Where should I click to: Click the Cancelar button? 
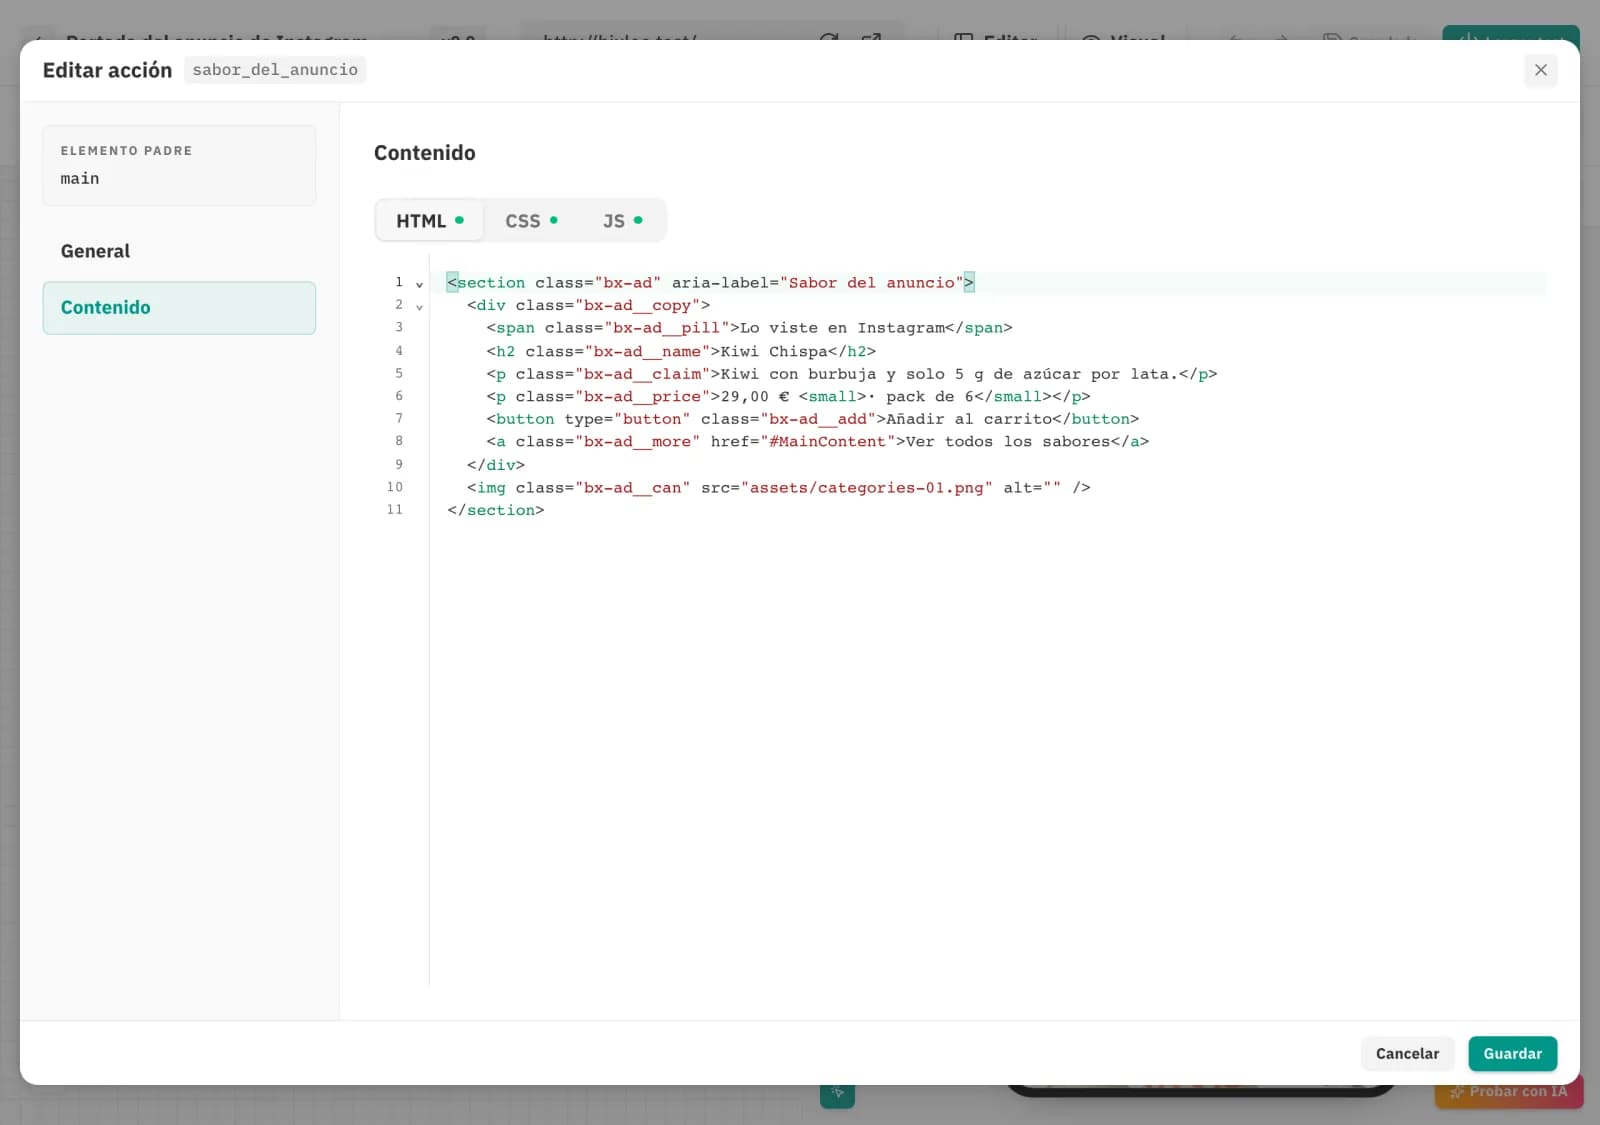1407,1053
